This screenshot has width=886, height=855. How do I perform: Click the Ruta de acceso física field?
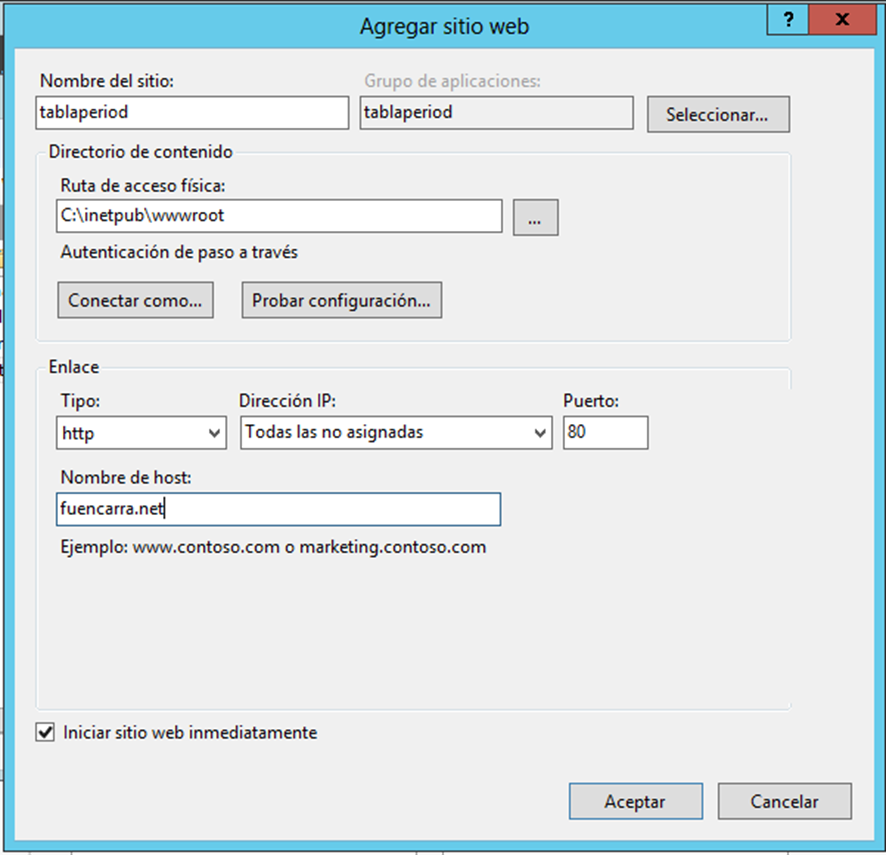click(279, 216)
